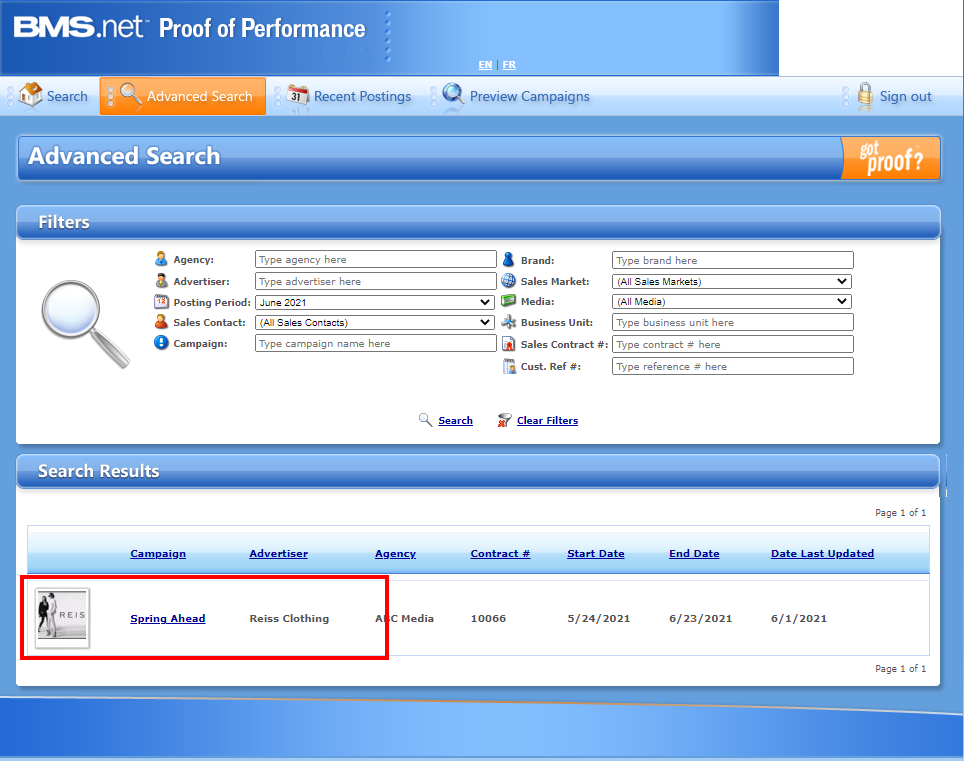Click the got proof? orange badge
Viewport: 964px width, 761px height.
pyautogui.click(x=890, y=158)
